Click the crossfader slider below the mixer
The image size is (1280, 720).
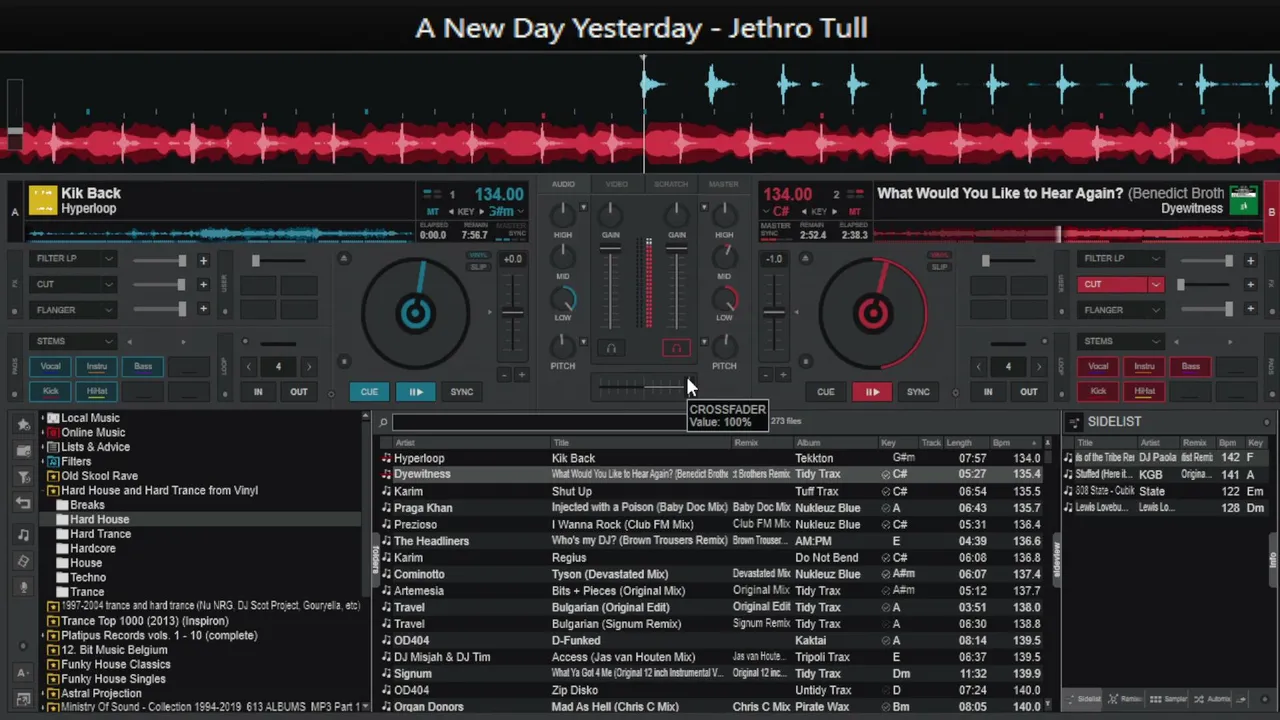pyautogui.click(x=643, y=386)
